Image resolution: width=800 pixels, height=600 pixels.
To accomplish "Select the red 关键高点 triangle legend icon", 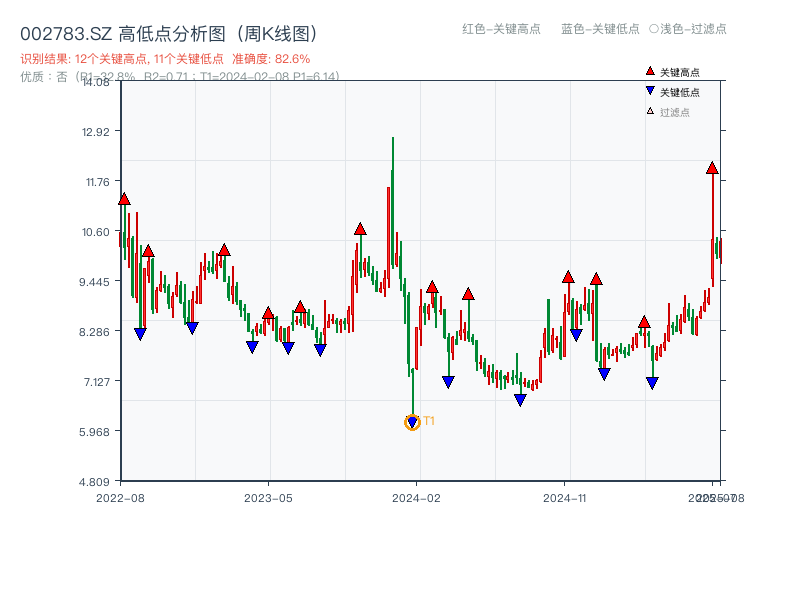I will [648, 70].
